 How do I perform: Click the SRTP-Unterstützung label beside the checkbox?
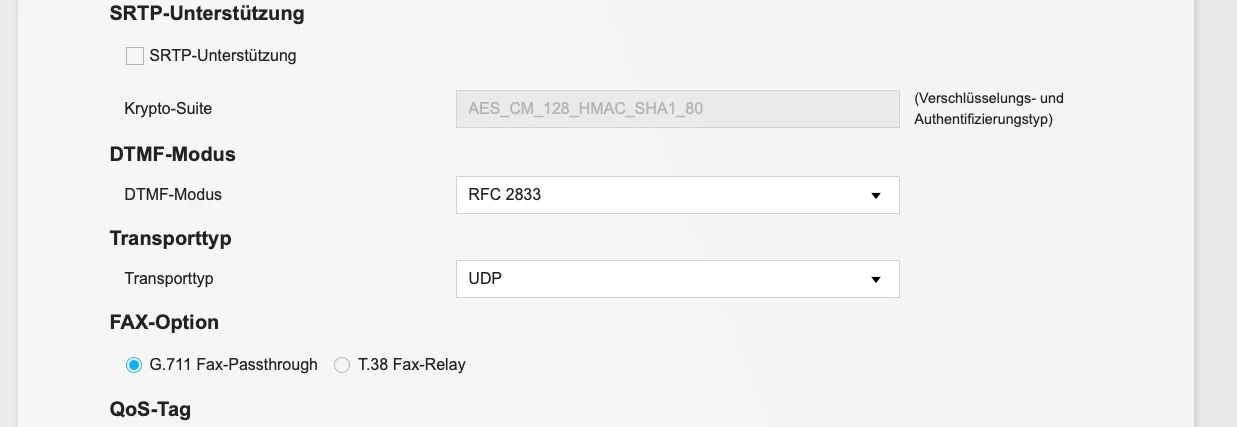coord(223,56)
